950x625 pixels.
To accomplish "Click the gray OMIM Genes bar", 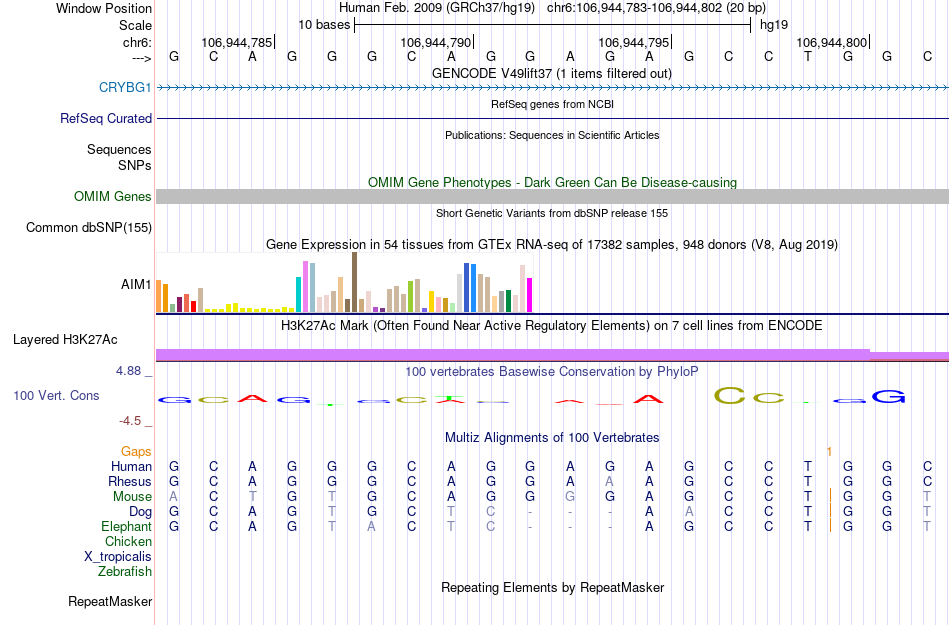I will (552, 196).
